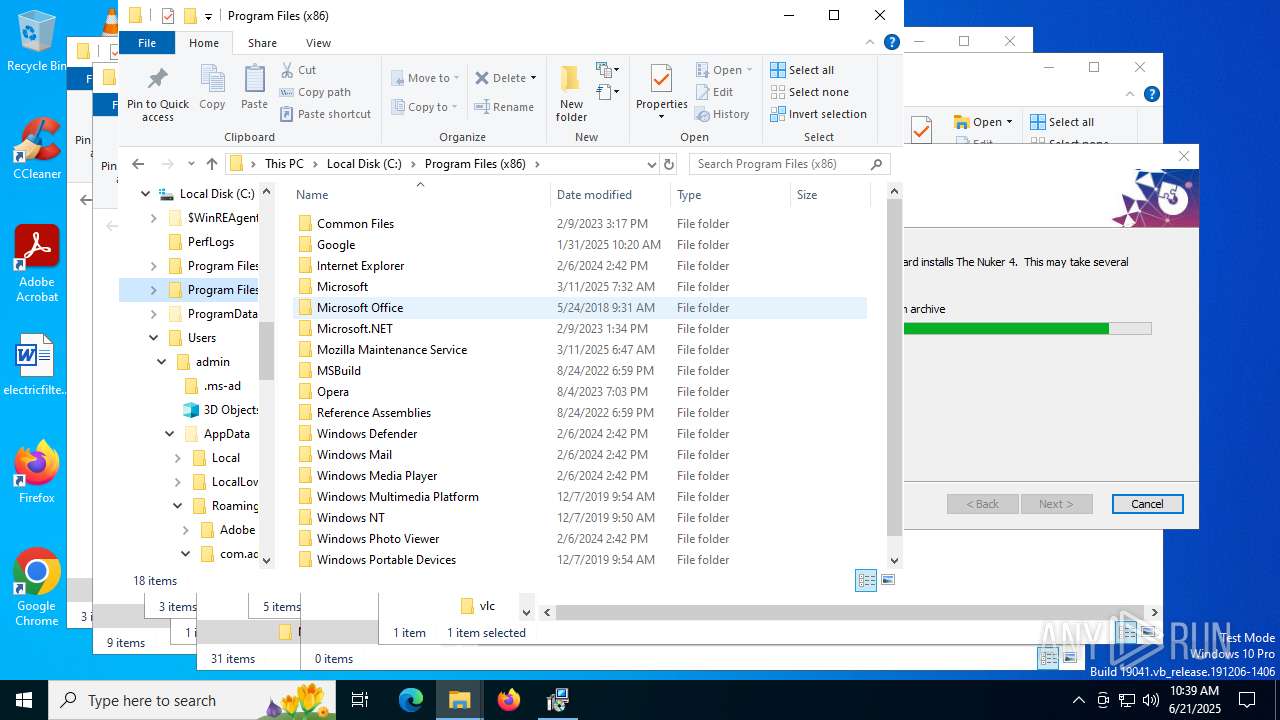This screenshot has height=720, width=1280.
Task: Click Select all in the Select group
Action: point(801,70)
